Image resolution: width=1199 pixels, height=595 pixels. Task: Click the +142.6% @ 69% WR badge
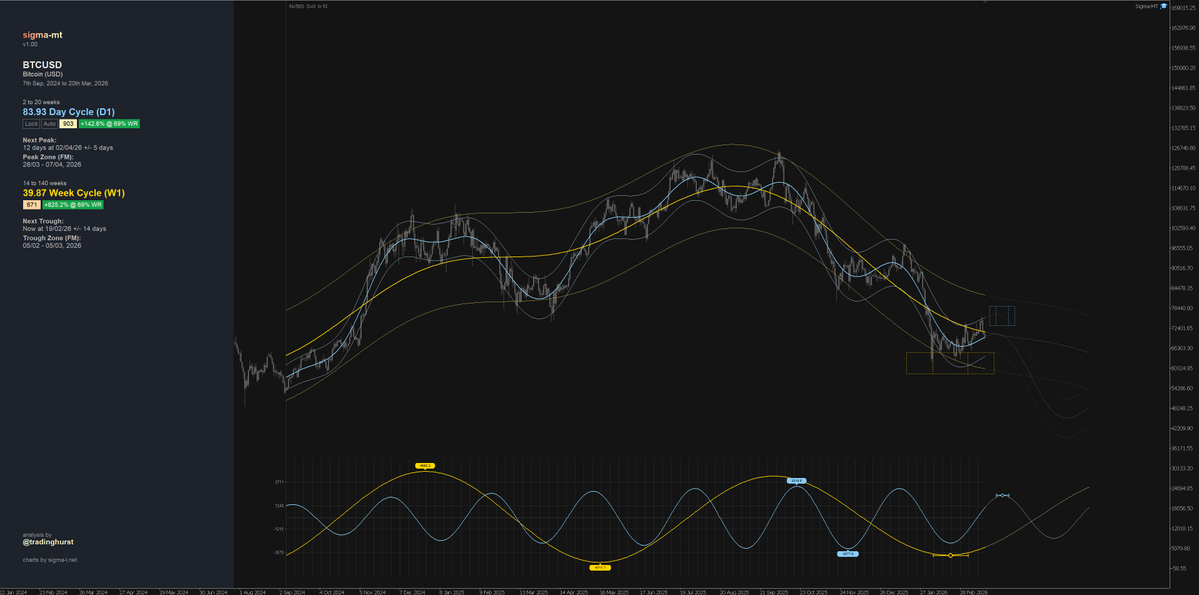pos(109,123)
